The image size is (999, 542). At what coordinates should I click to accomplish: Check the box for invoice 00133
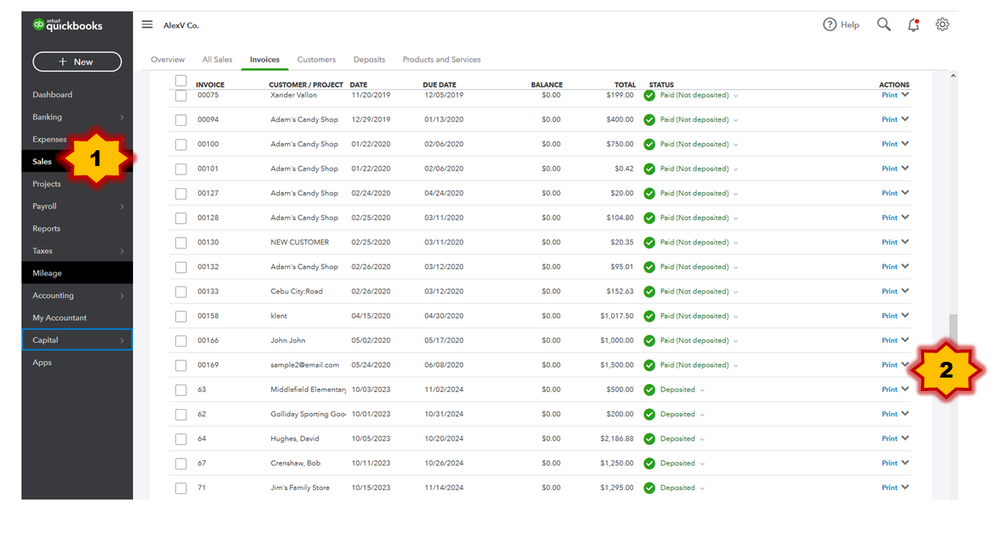(181, 292)
